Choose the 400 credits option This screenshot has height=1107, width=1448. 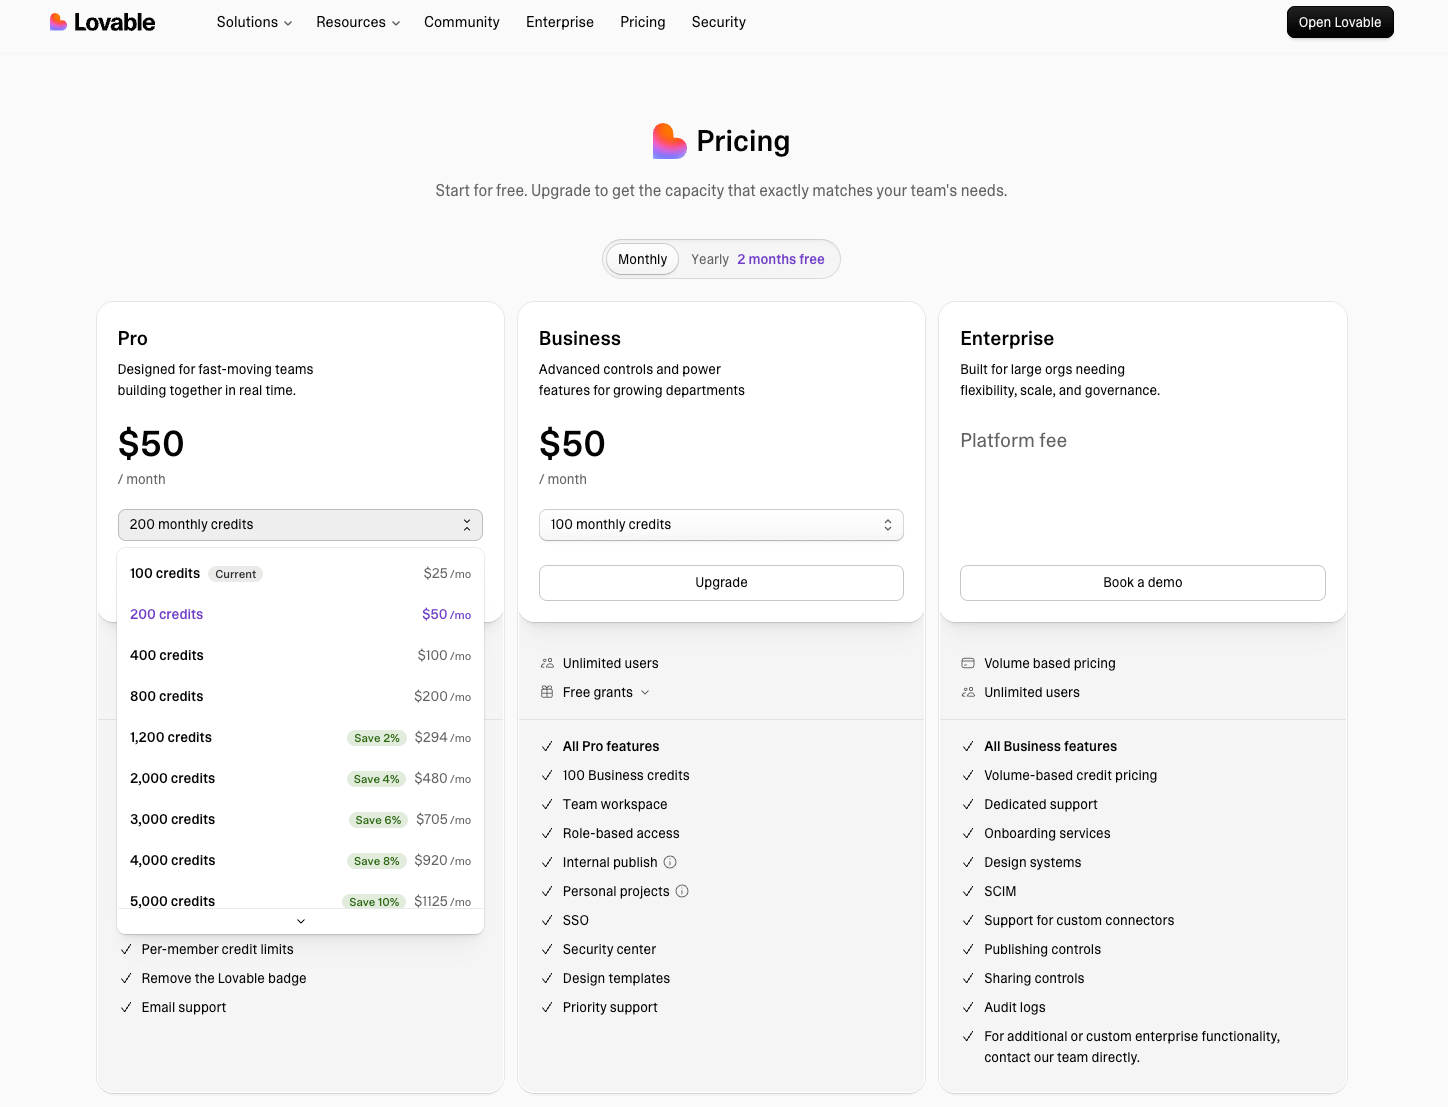[300, 656]
